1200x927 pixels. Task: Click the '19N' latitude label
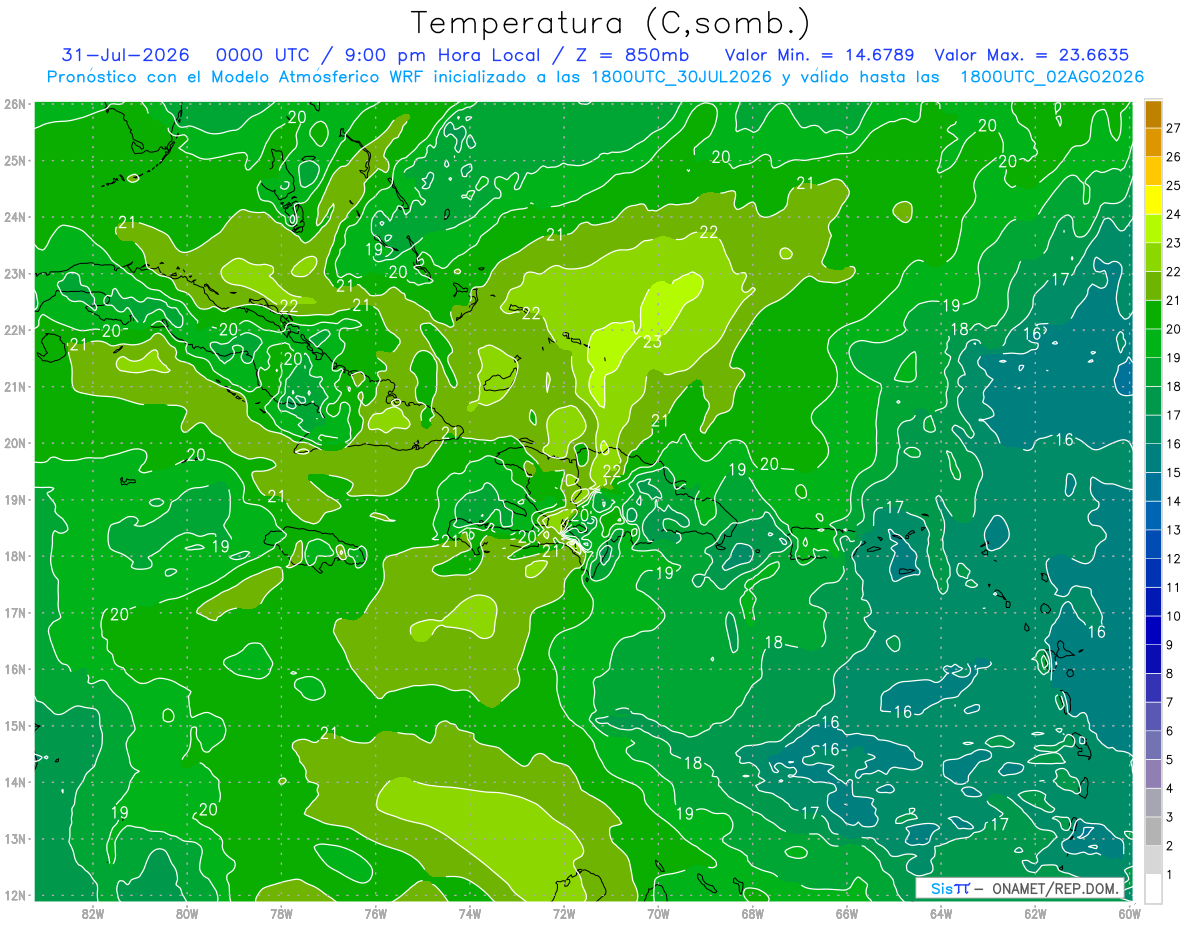click(x=14, y=499)
